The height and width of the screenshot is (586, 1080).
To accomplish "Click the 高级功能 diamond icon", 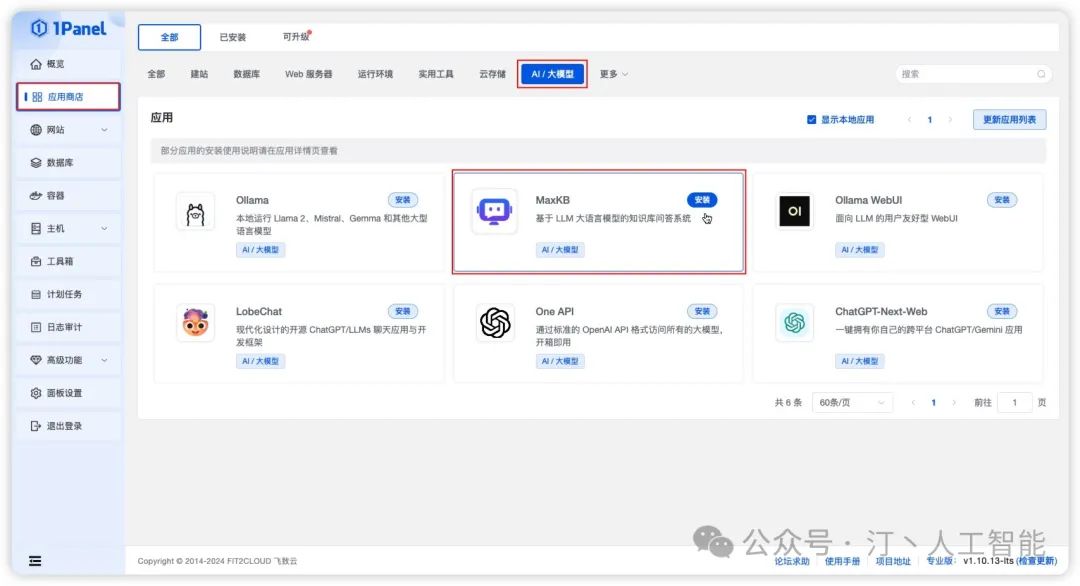I will coord(36,360).
